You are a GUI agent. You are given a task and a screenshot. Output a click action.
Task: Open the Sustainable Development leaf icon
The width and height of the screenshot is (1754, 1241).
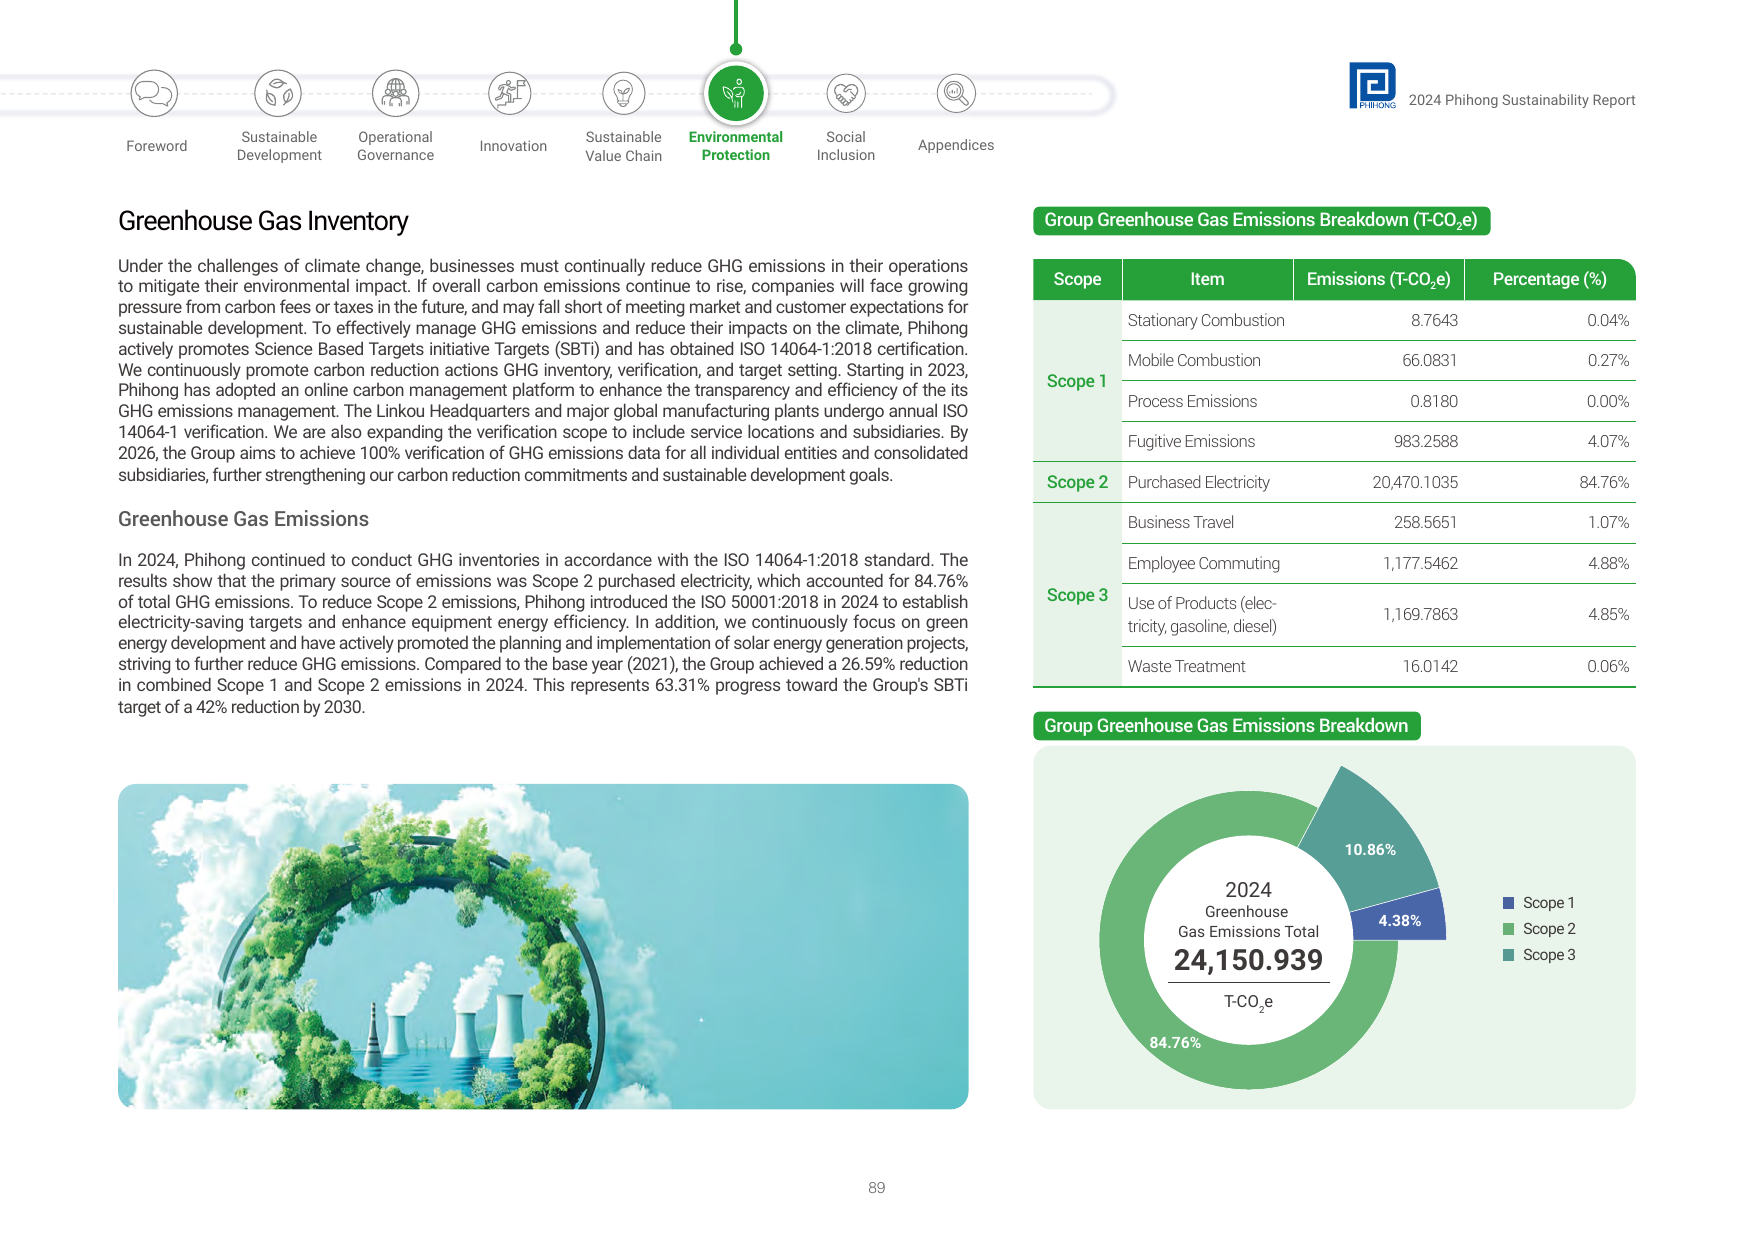point(278,94)
